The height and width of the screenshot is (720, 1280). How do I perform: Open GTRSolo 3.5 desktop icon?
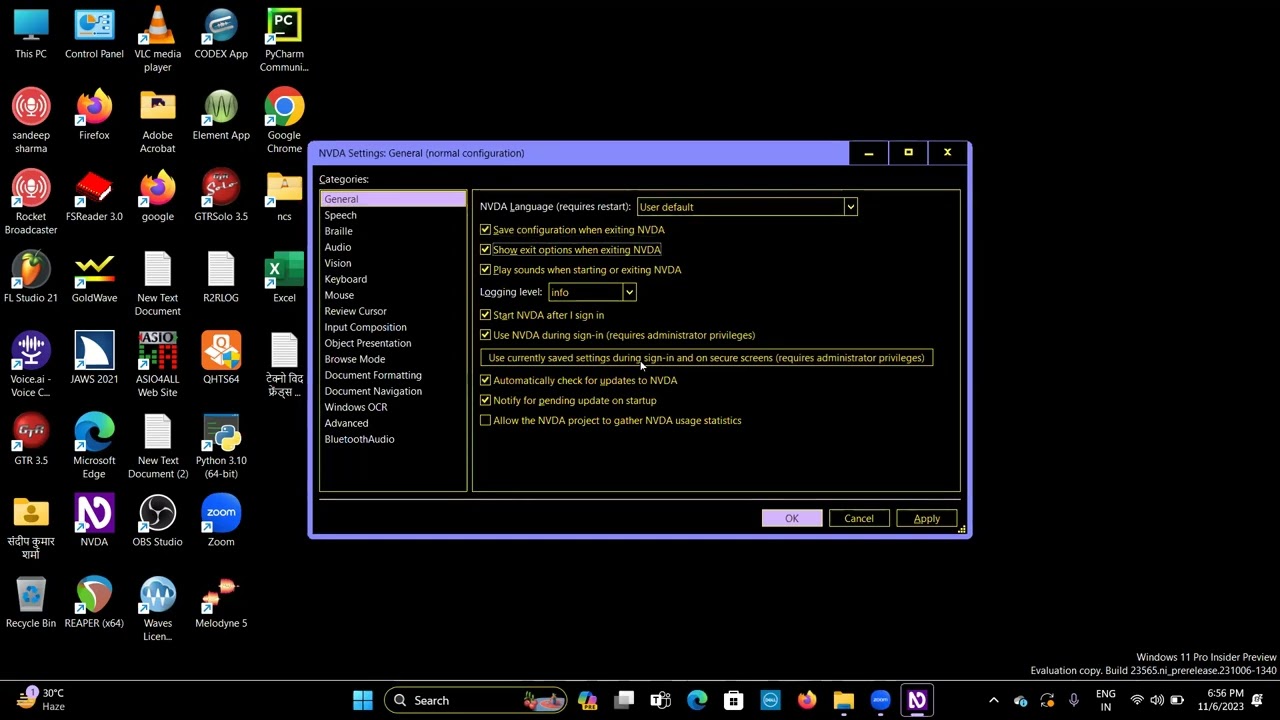point(221,196)
